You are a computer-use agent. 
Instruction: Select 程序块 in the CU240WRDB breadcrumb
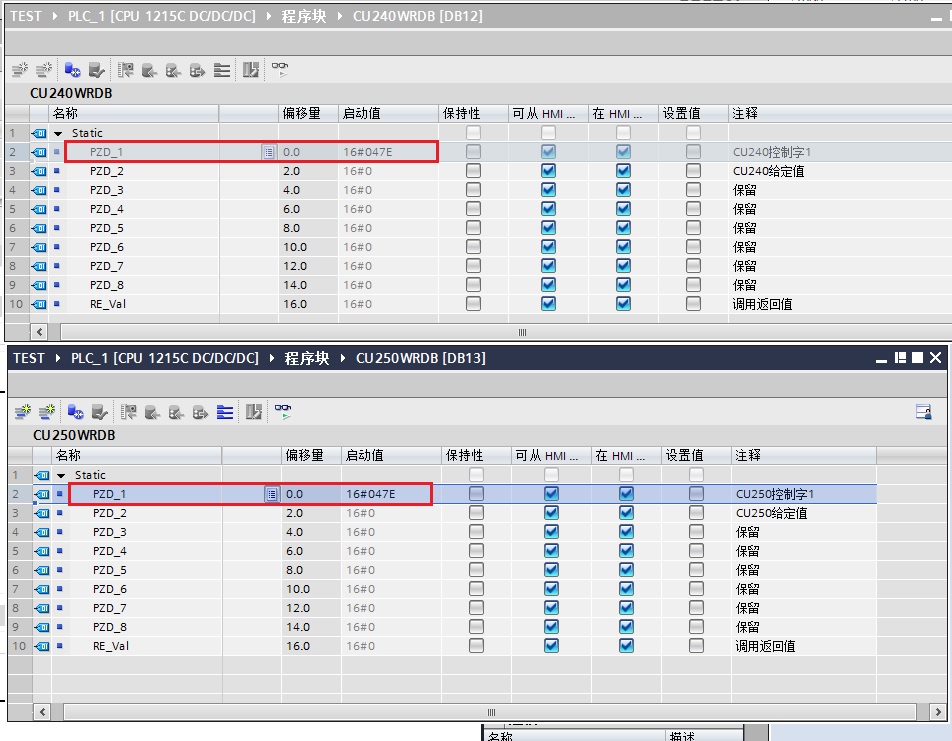coord(304,16)
